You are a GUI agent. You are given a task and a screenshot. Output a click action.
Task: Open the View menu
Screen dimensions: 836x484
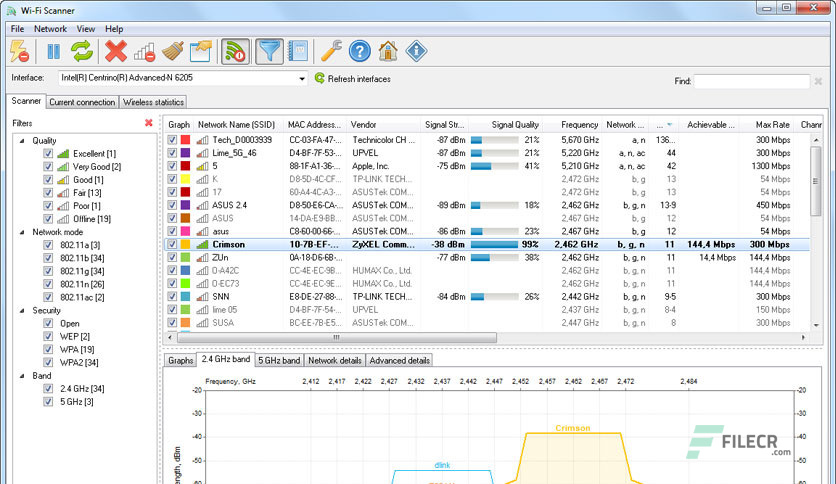tap(86, 29)
